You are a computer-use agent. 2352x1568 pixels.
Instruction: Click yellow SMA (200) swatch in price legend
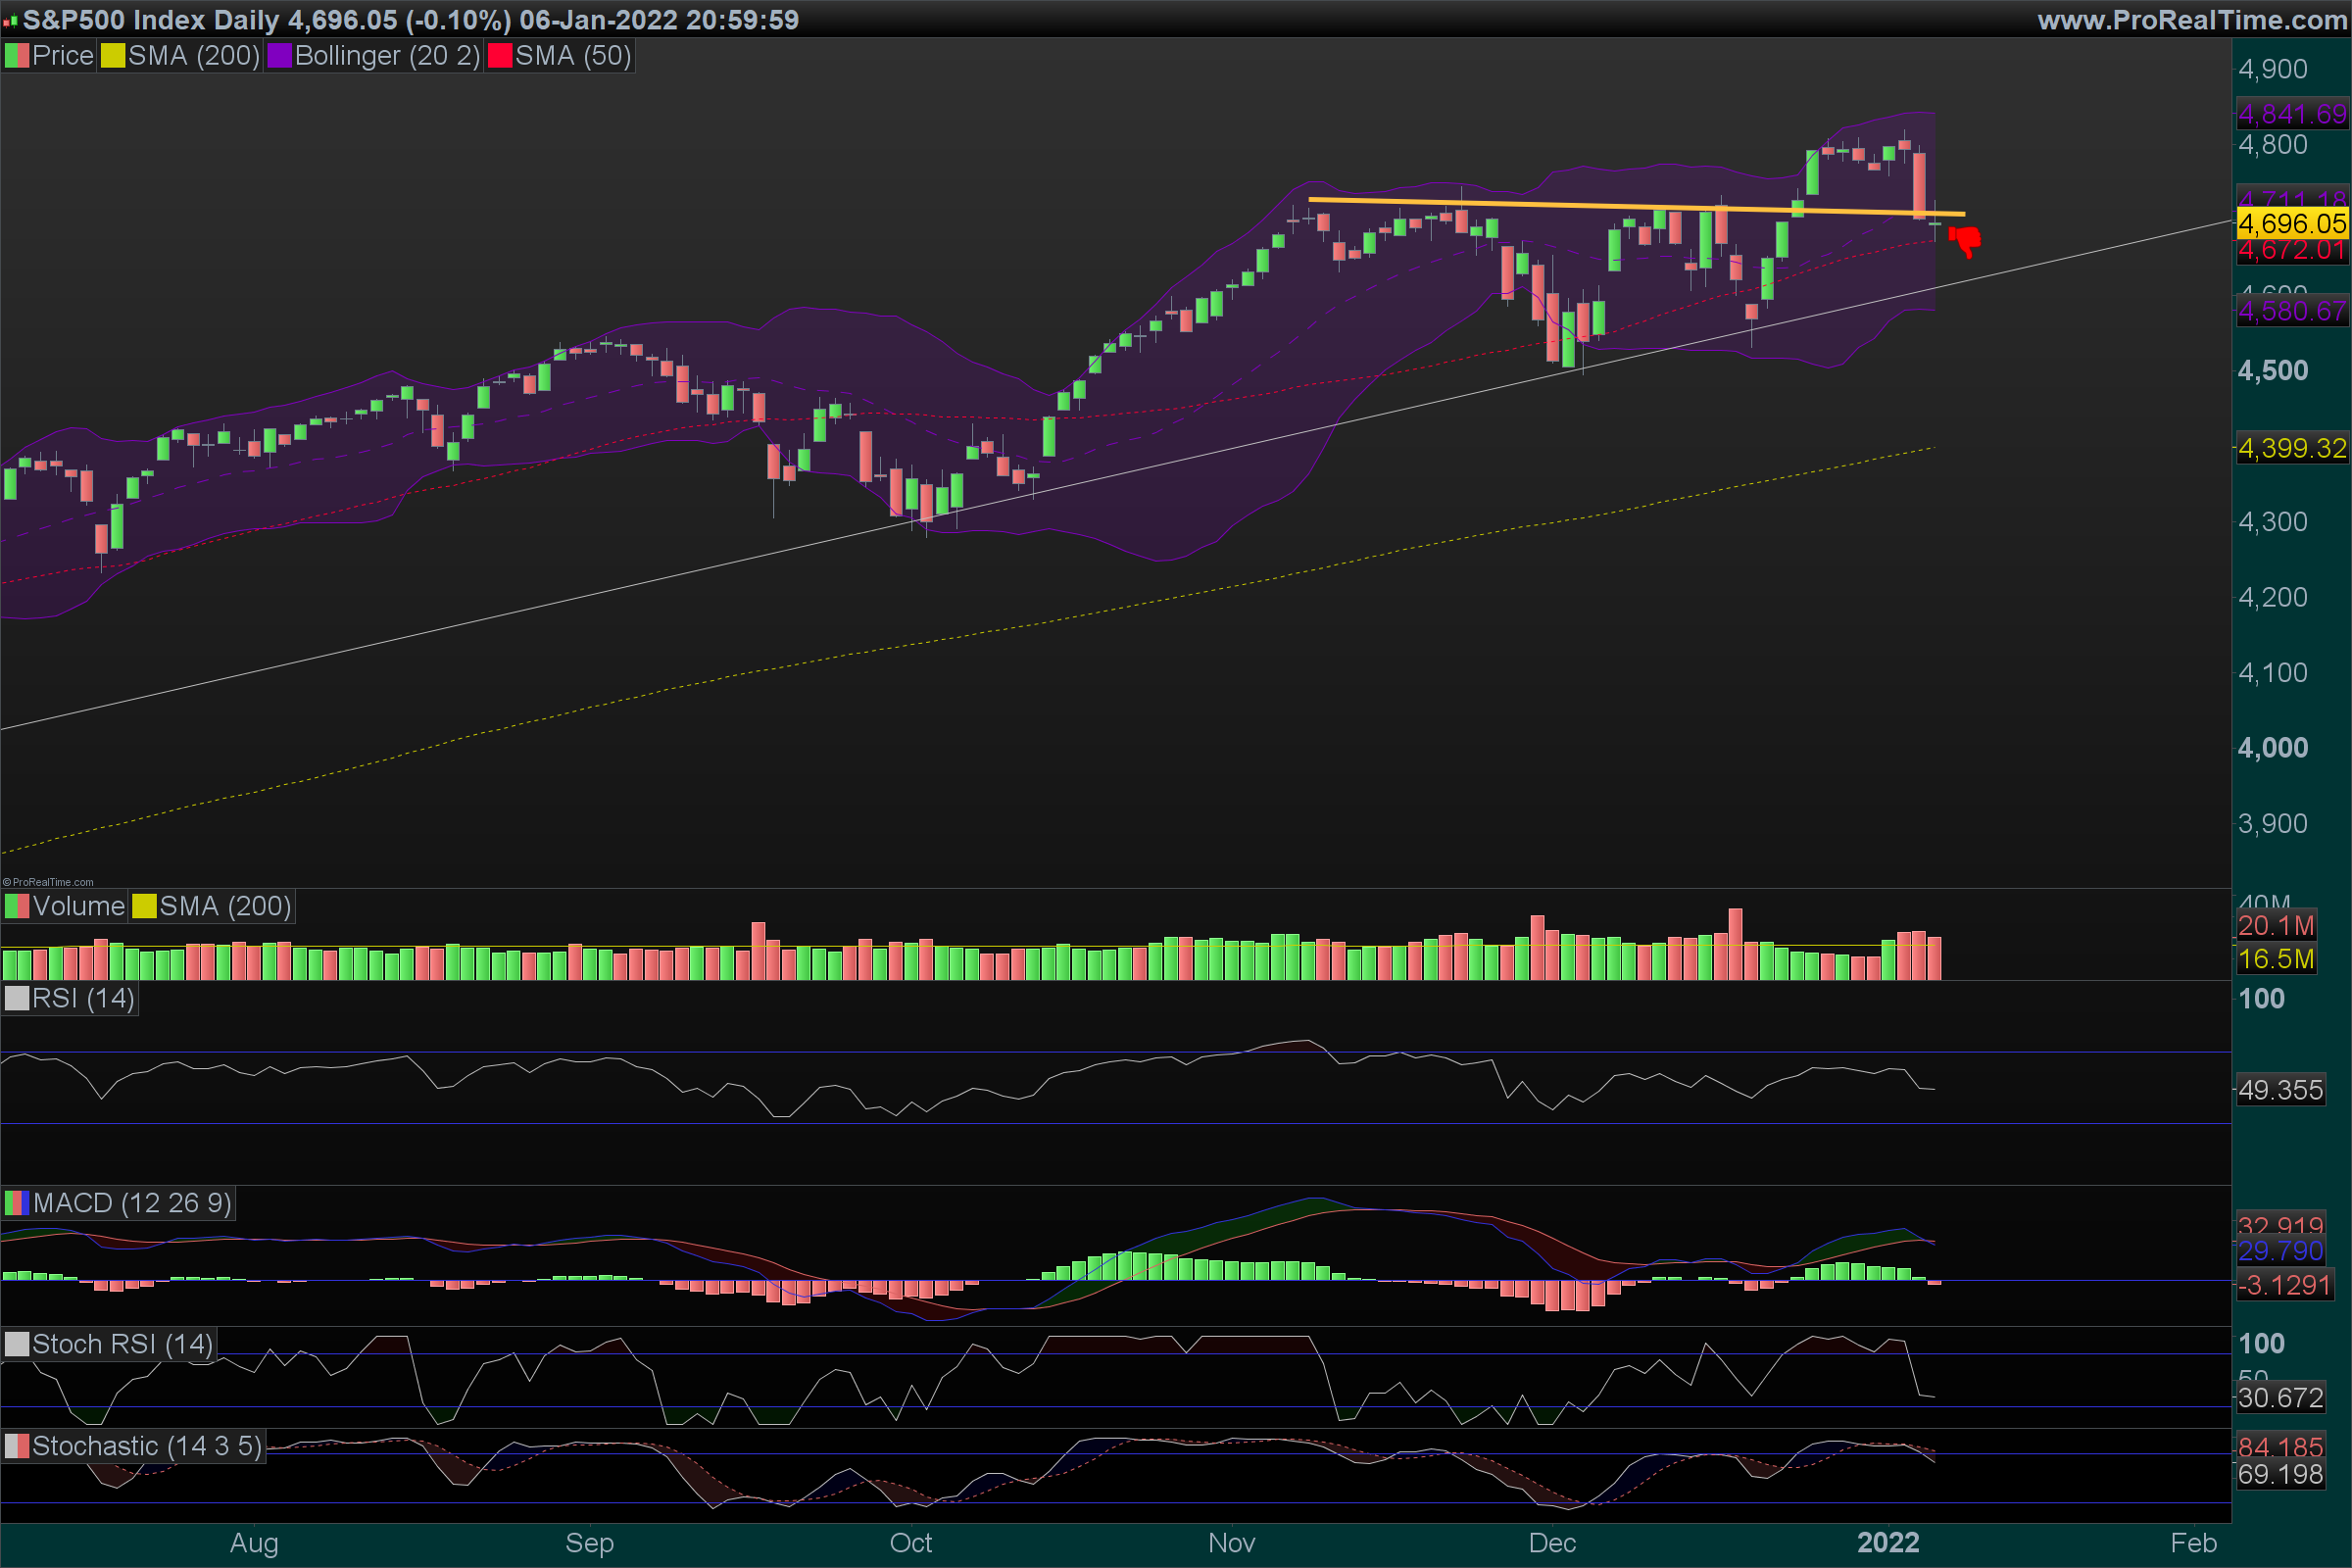pos(113,56)
